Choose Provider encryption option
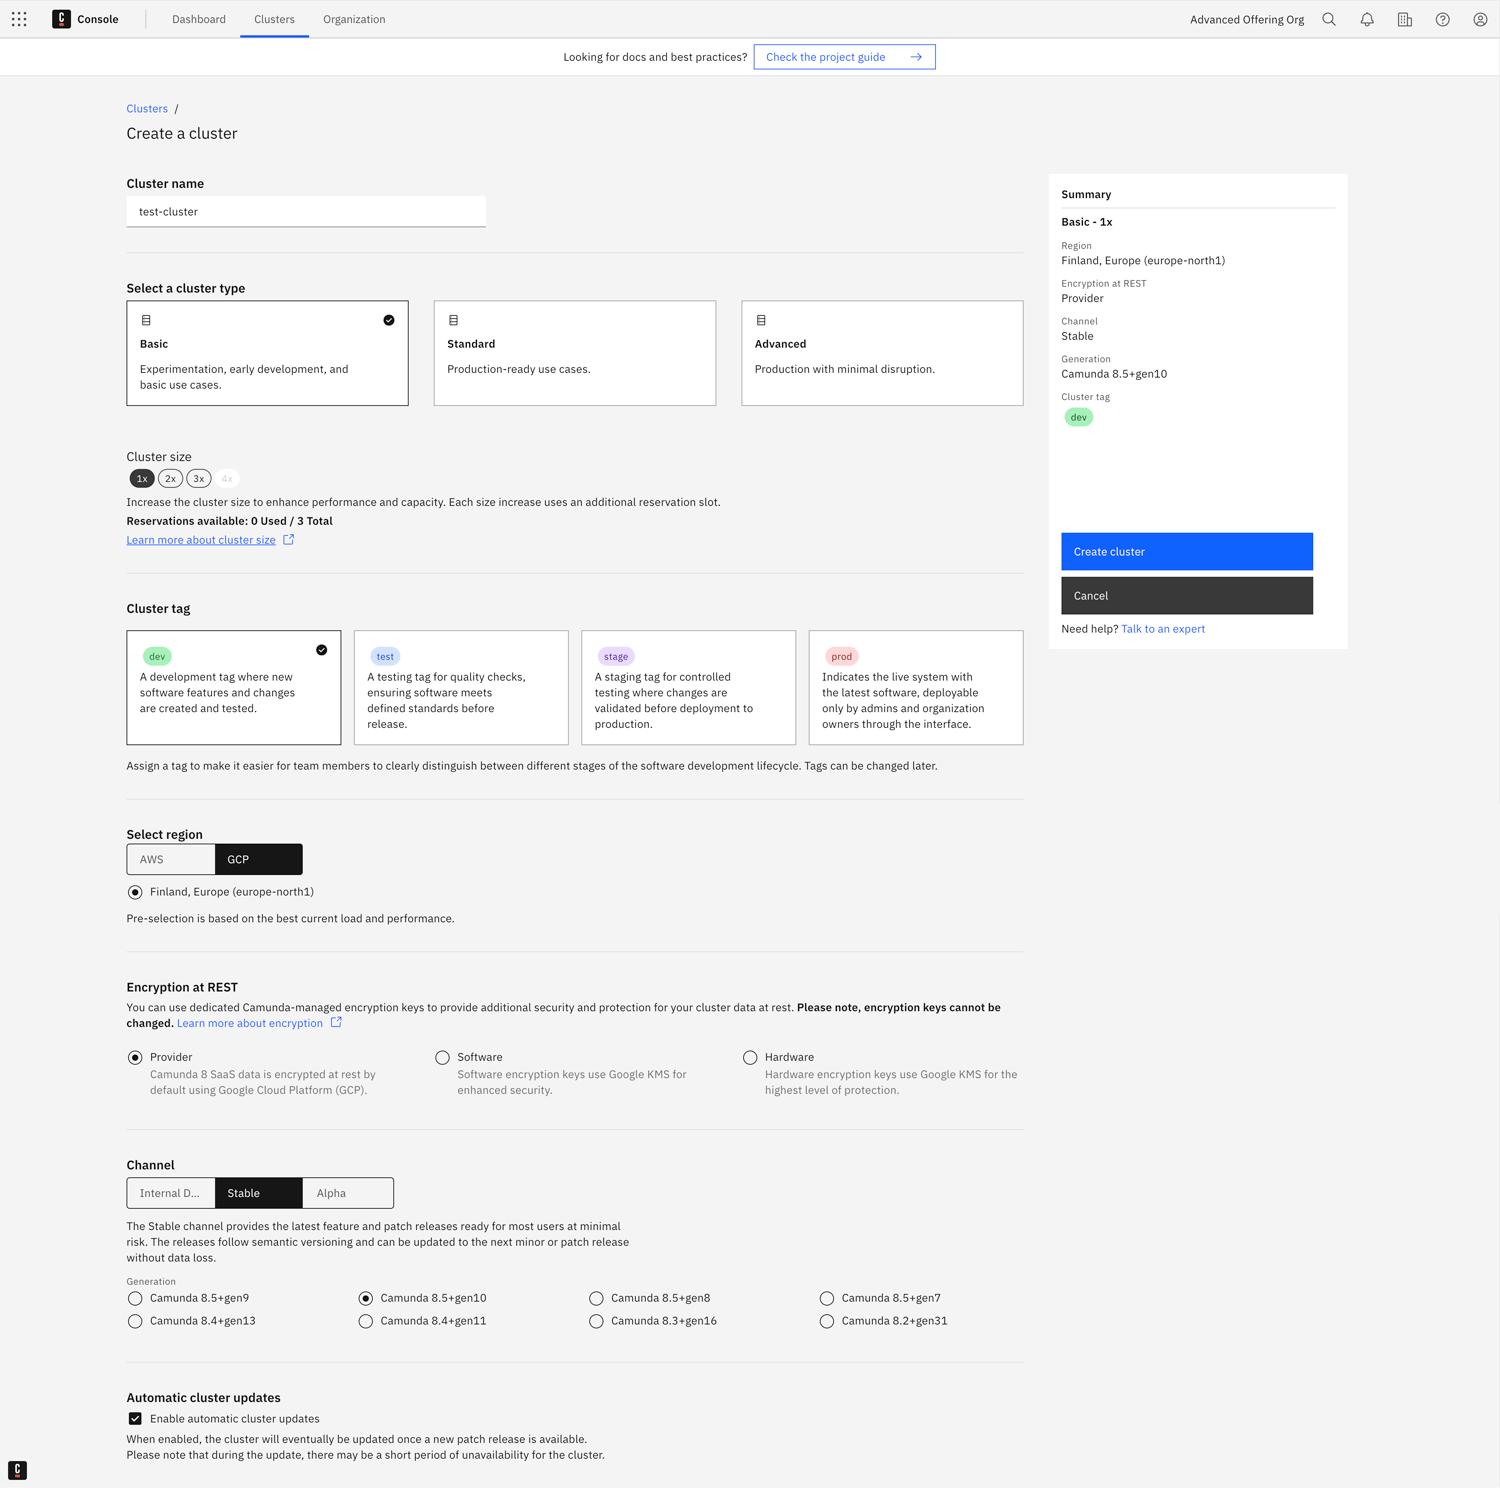Image resolution: width=1500 pixels, height=1488 pixels. click(x=135, y=1057)
